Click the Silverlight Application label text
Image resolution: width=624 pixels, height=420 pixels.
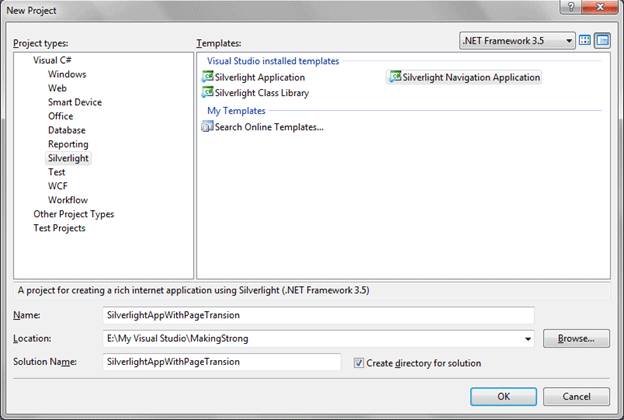260,77
